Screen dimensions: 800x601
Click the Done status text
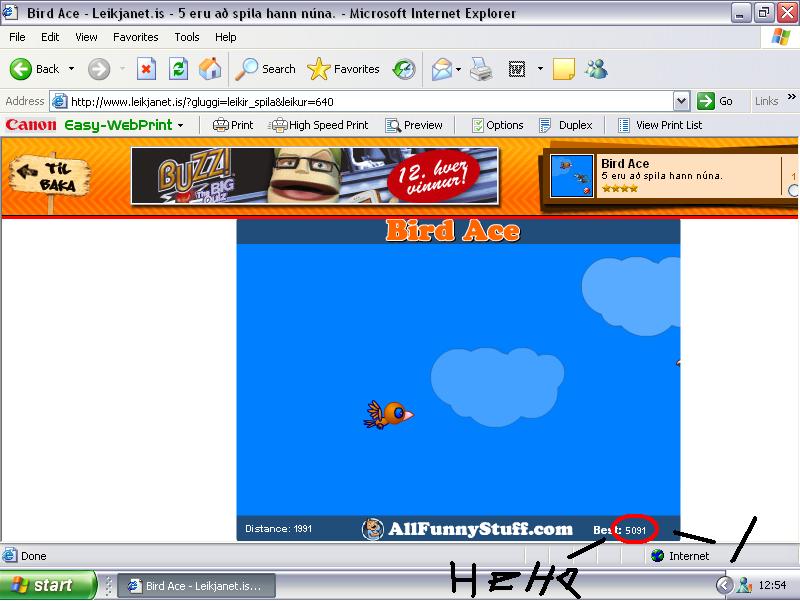tap(34, 556)
